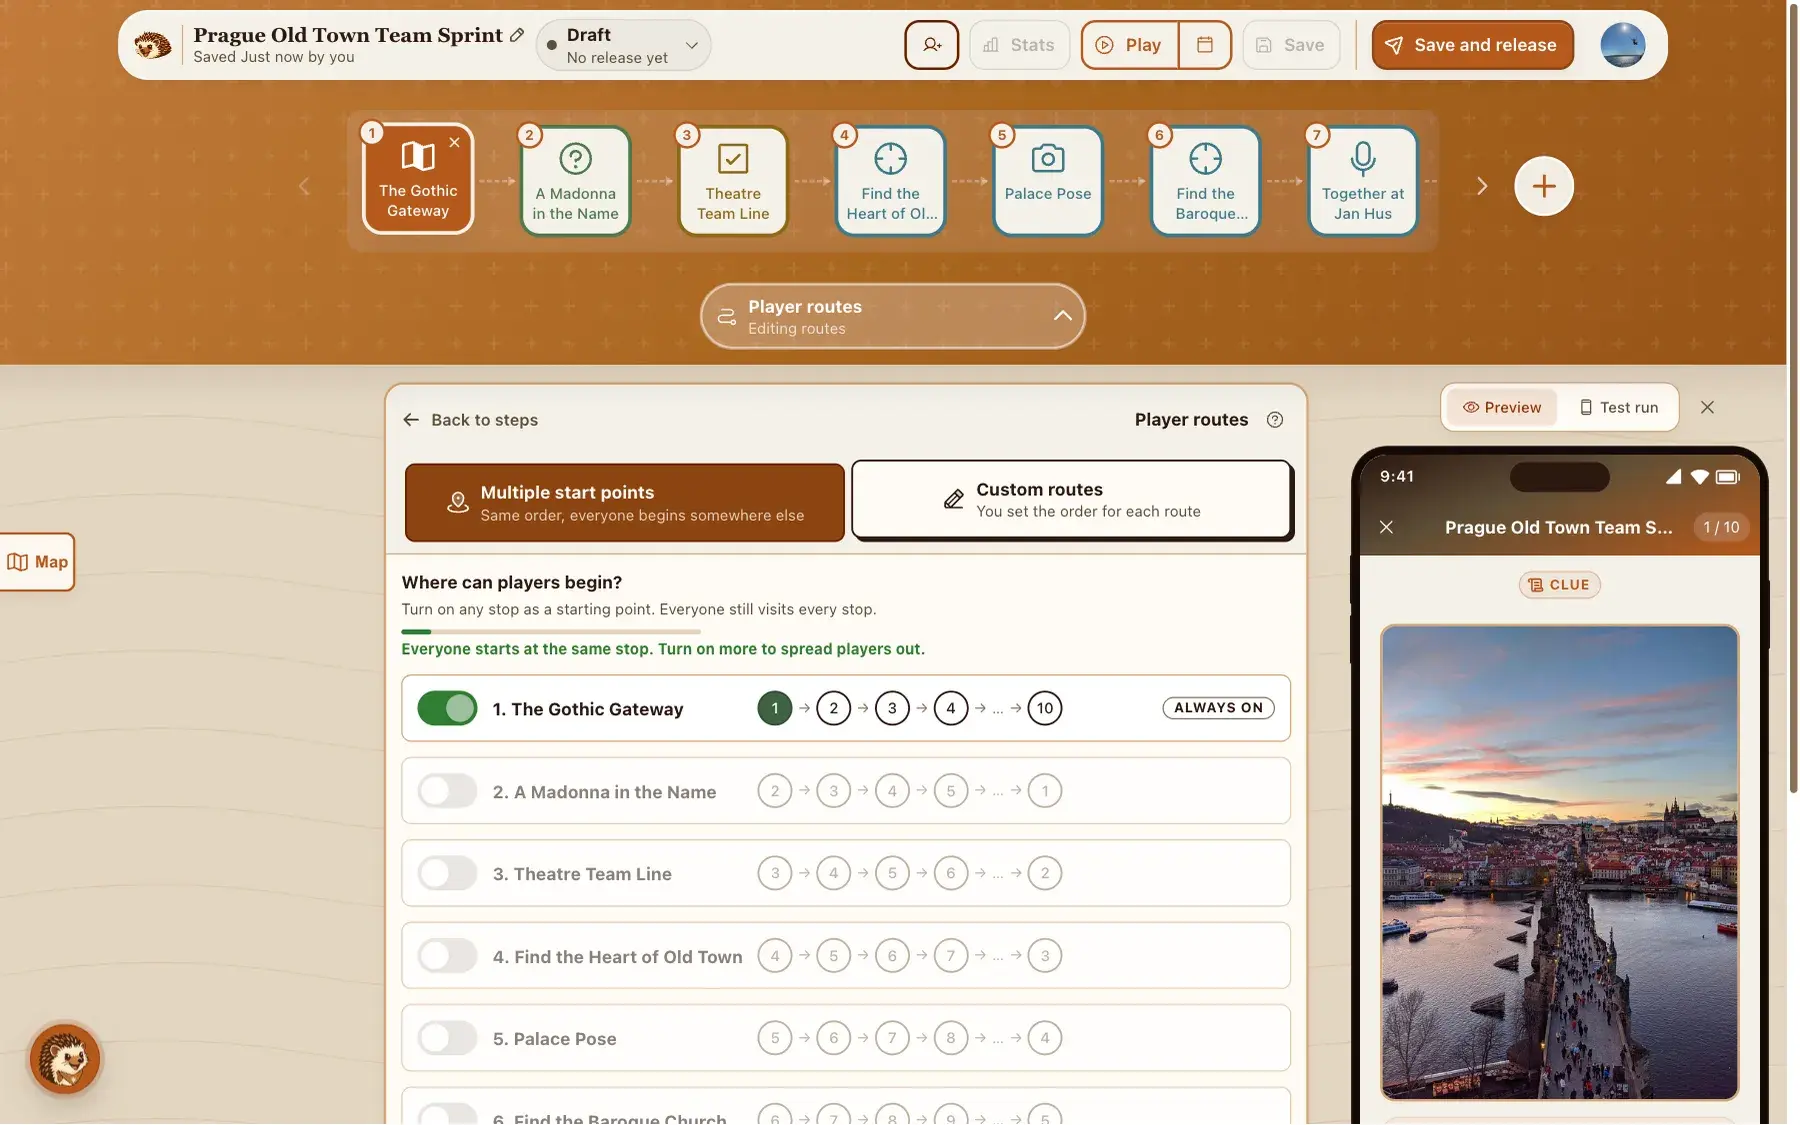Add a new step with the plus button
This screenshot has height=1125, width=1800.
1543,186
